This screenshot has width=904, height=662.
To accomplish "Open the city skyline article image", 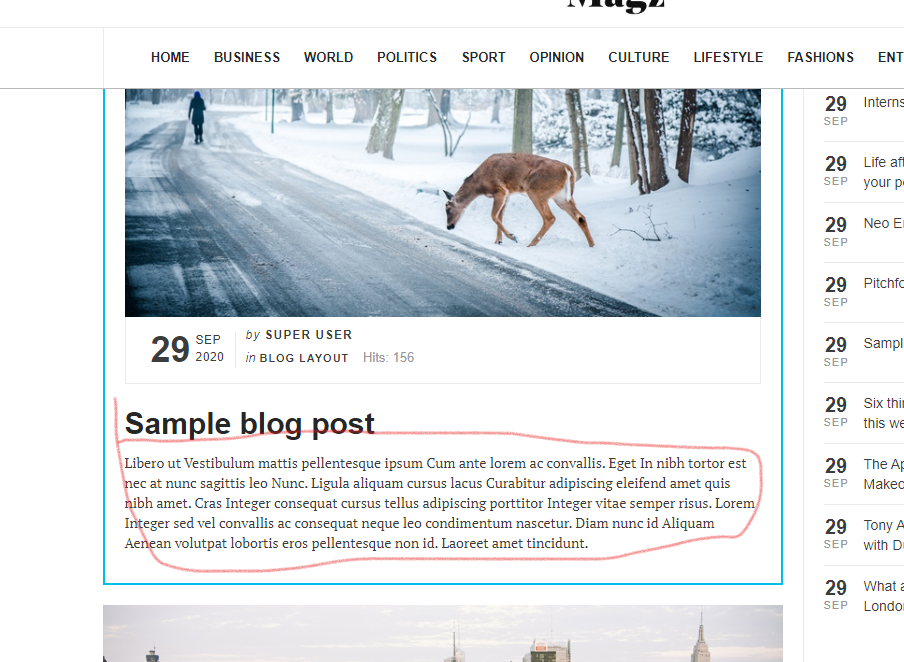I will coord(443,633).
